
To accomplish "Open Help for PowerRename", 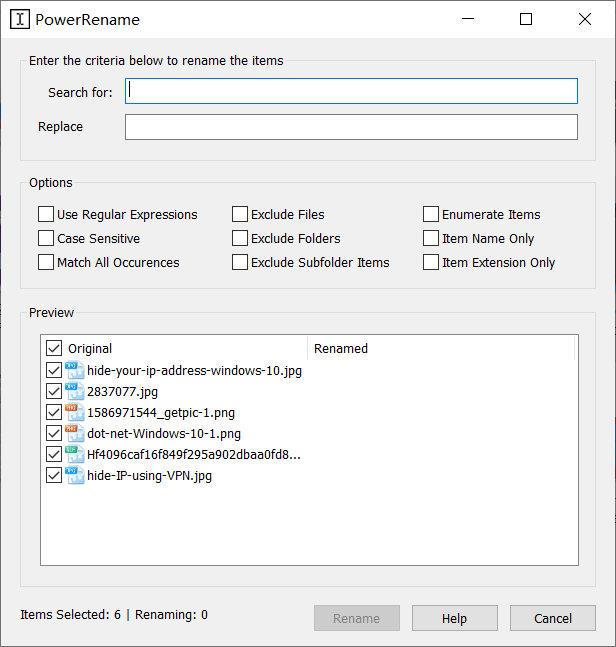I will pos(455,618).
